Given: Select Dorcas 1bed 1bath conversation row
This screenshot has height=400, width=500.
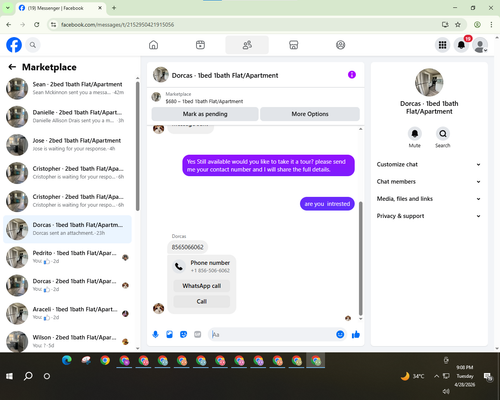Looking at the screenshot, I should coord(67,229).
